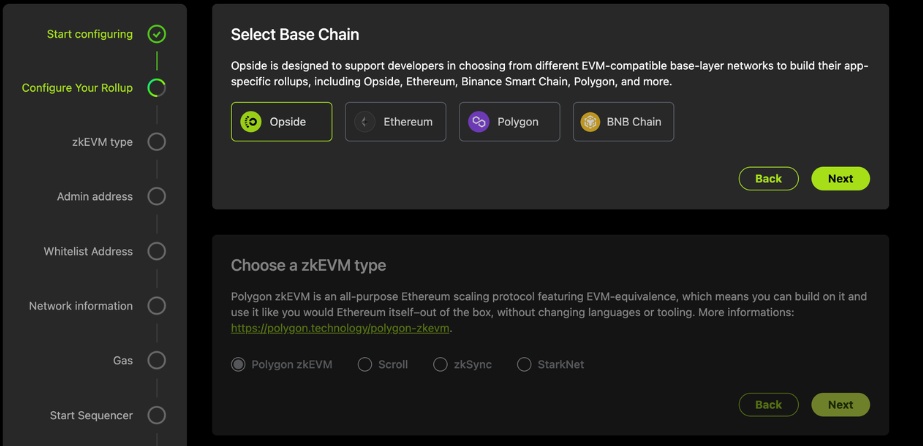Click Back in Select Base Chain panel
923x446 pixels.
pos(769,178)
